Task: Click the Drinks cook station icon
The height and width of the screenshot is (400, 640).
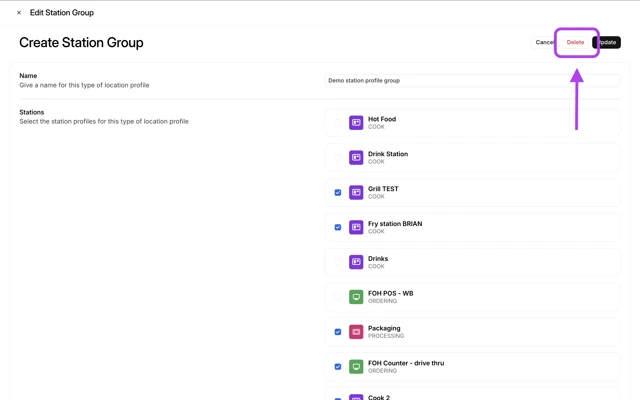Action: (356, 262)
